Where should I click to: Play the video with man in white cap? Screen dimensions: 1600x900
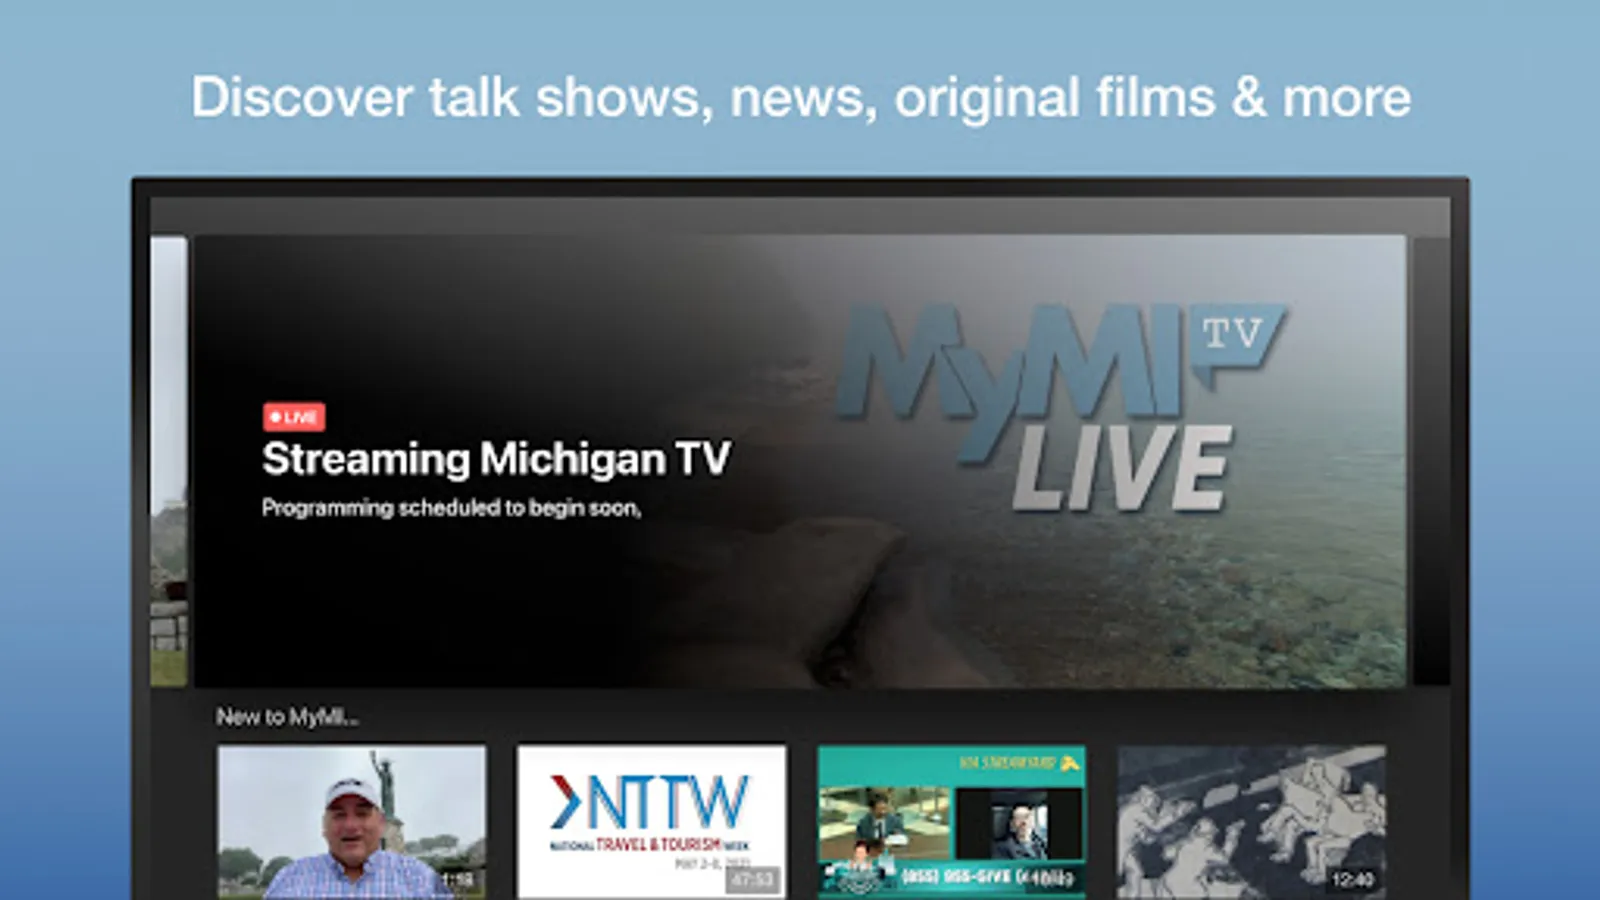(x=352, y=821)
